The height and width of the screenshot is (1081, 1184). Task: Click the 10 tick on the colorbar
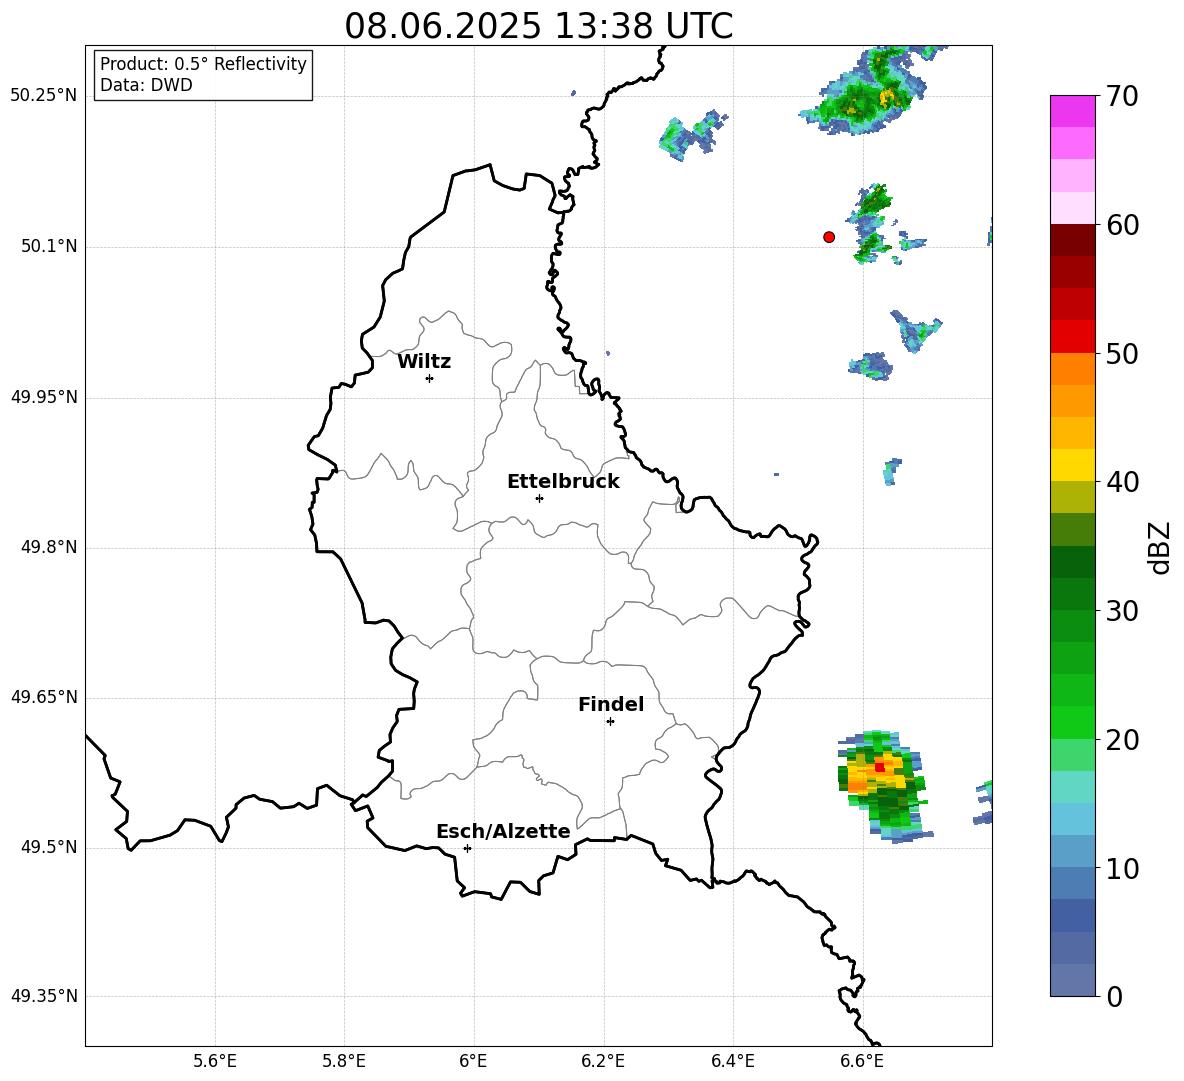click(1122, 869)
